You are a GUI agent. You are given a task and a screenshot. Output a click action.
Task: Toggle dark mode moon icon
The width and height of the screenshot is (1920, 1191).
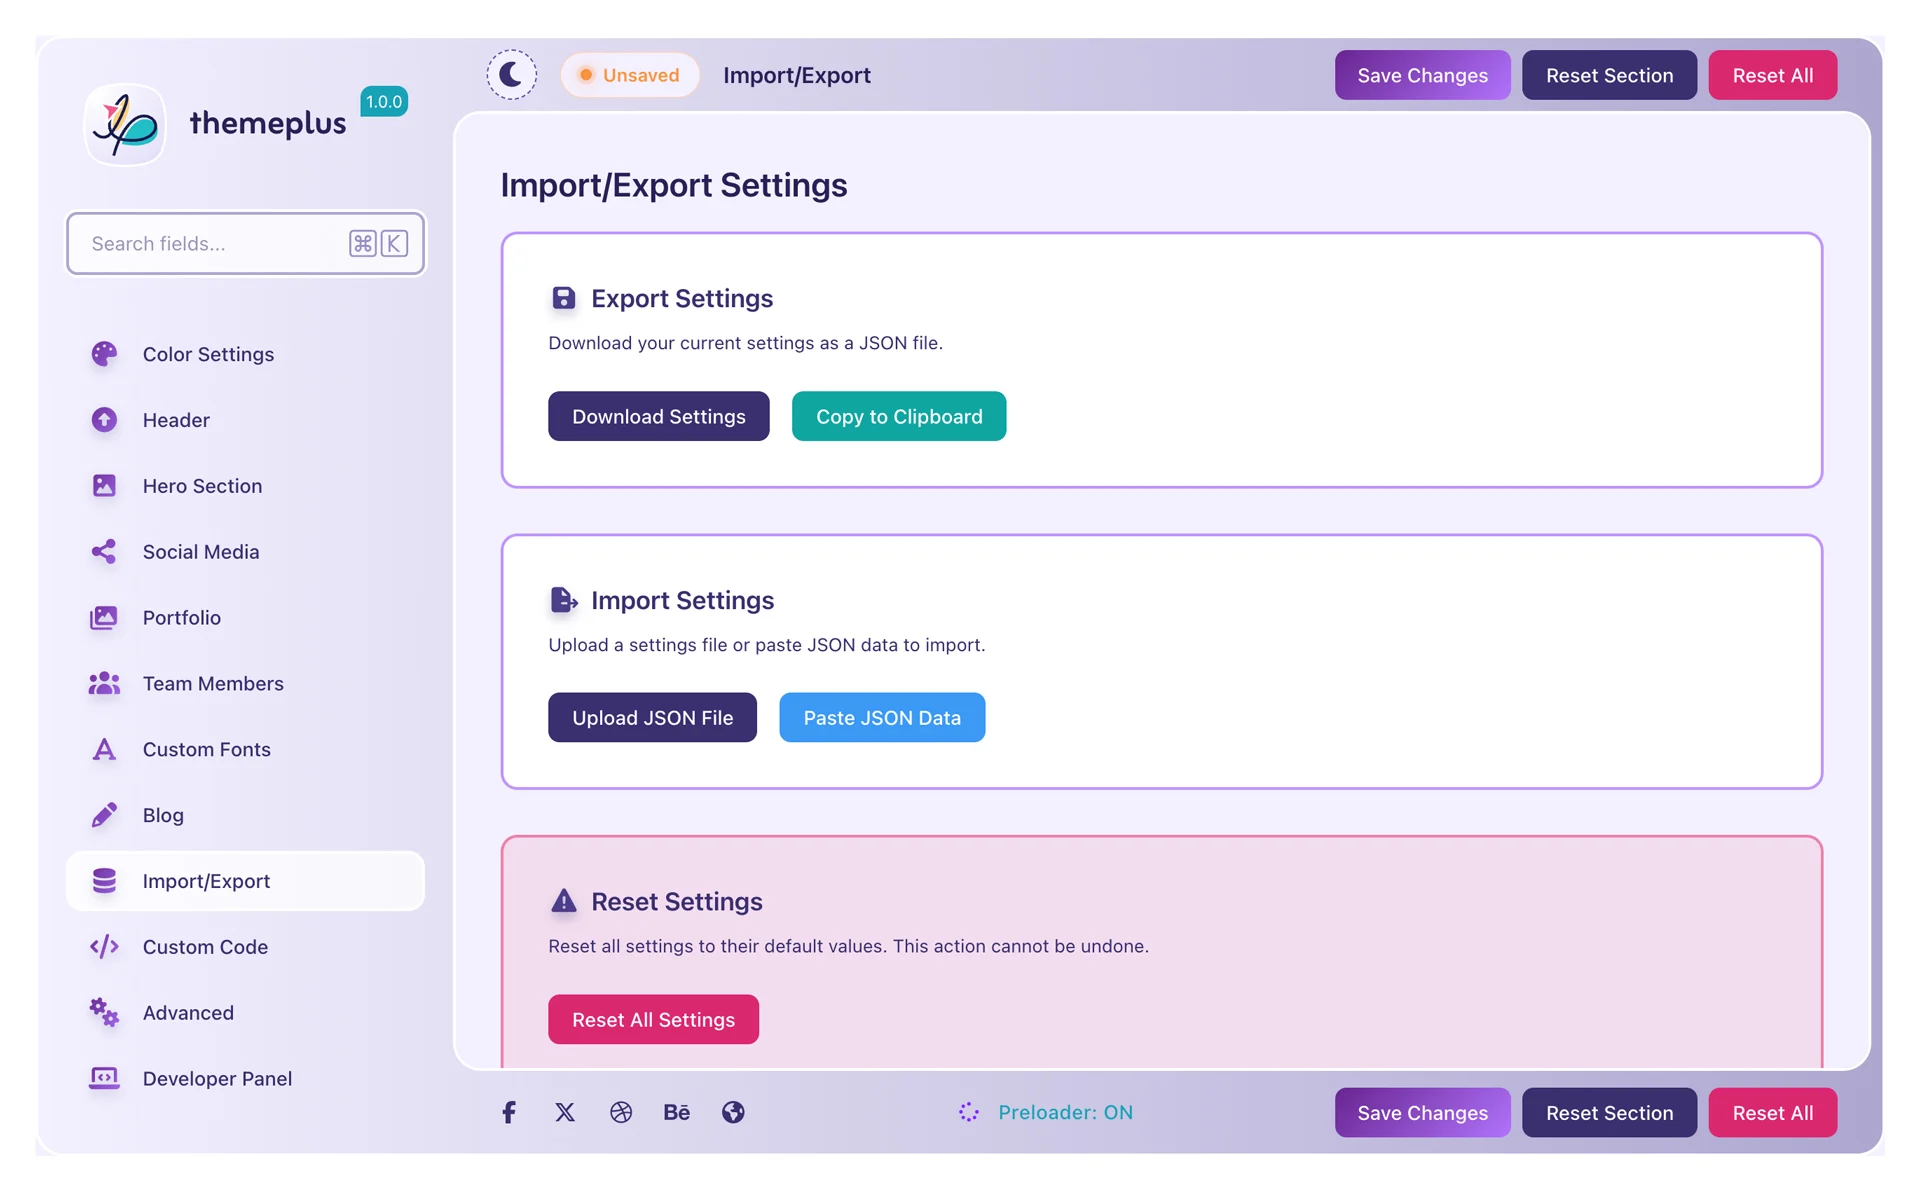(x=511, y=75)
